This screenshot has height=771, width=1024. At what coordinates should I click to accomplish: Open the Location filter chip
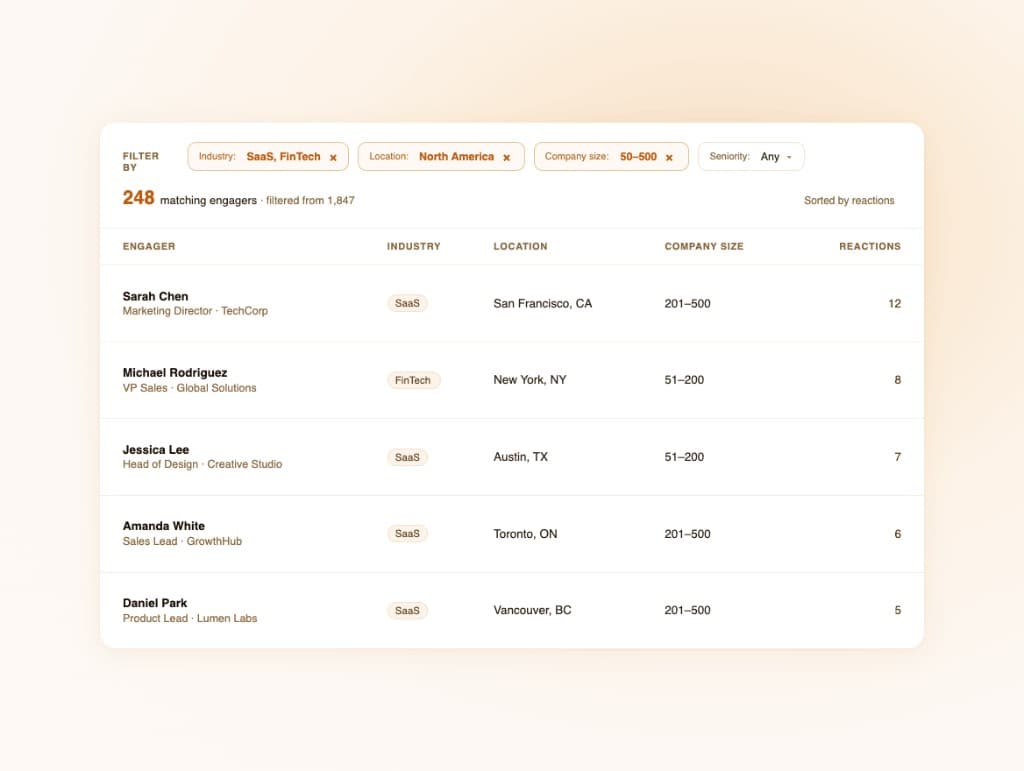[441, 157]
